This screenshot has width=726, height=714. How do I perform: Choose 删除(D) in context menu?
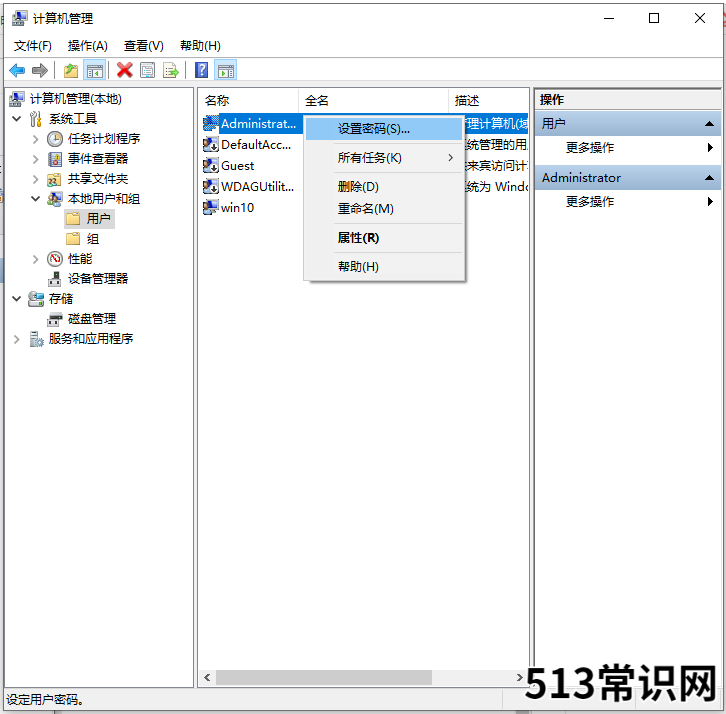(384, 187)
